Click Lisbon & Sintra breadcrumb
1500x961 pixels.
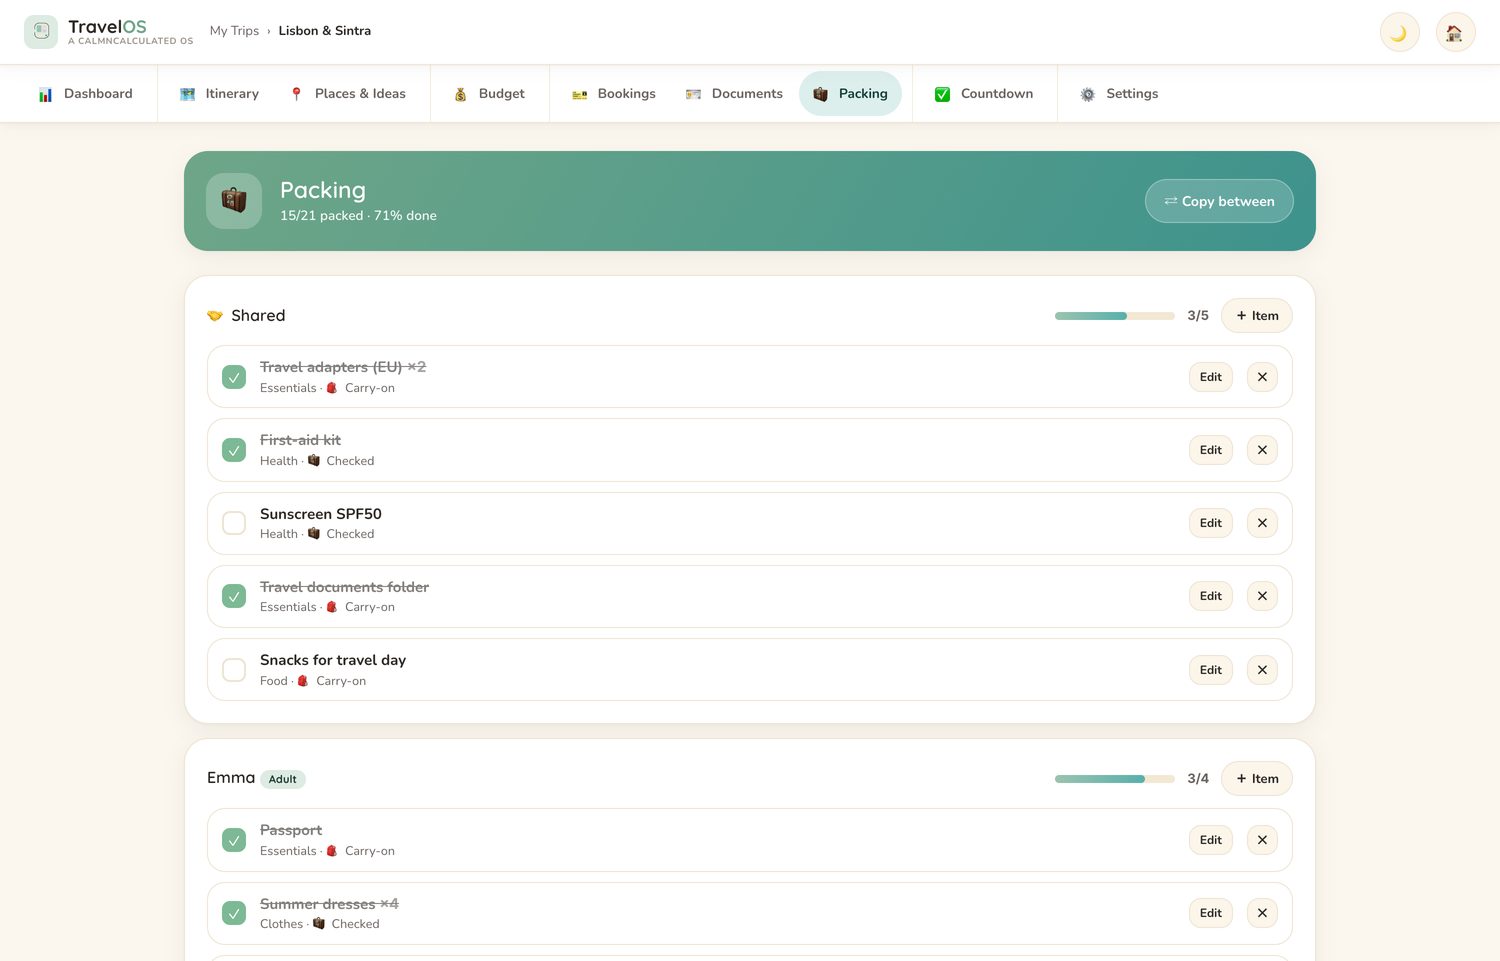325,31
